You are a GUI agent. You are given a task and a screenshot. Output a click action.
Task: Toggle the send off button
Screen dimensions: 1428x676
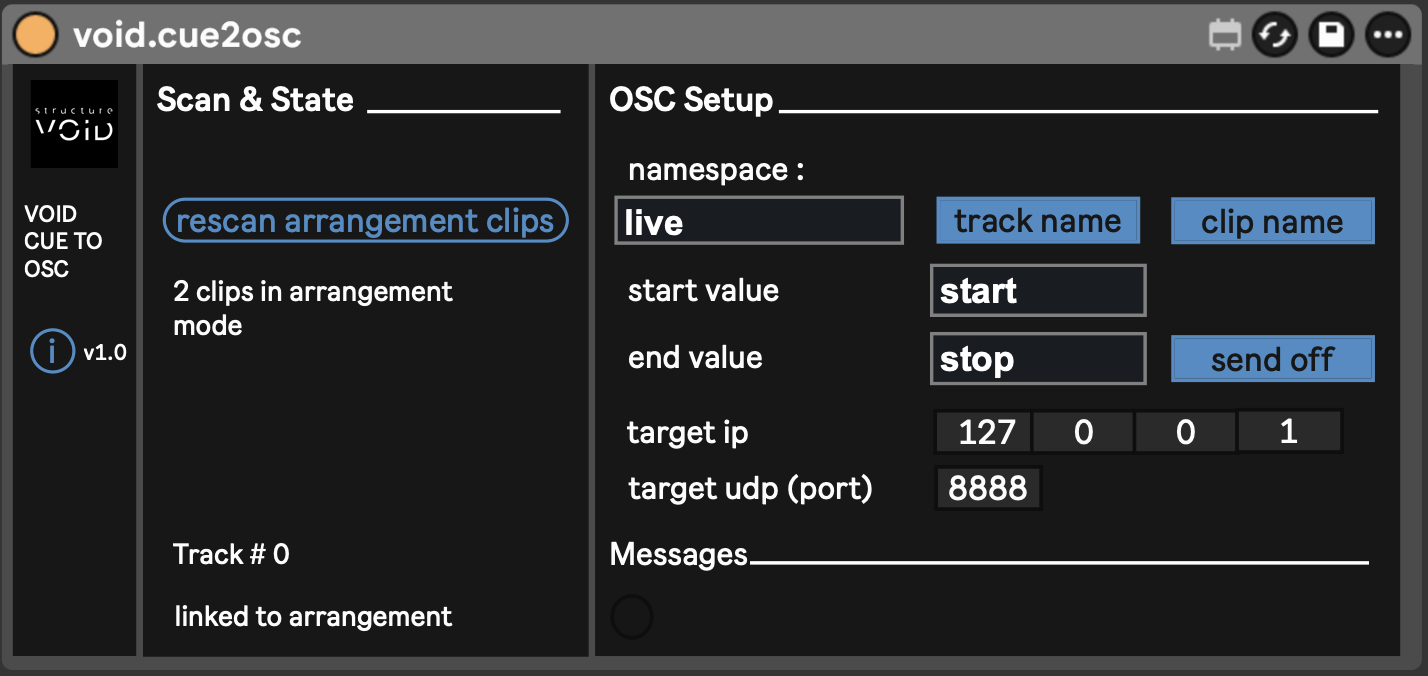point(1272,360)
